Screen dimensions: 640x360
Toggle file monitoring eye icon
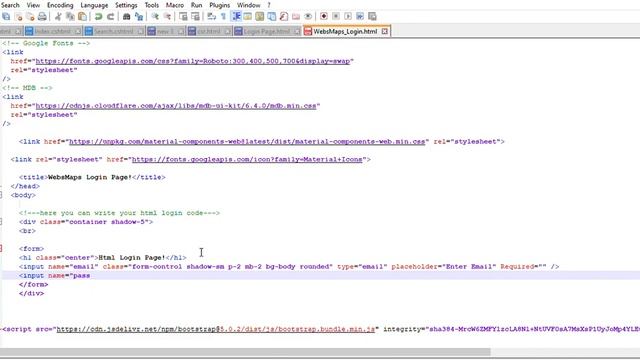pos(308,16)
